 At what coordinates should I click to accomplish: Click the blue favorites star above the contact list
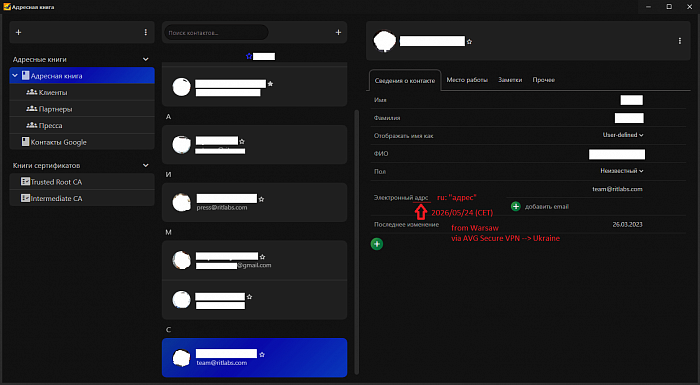click(x=249, y=56)
